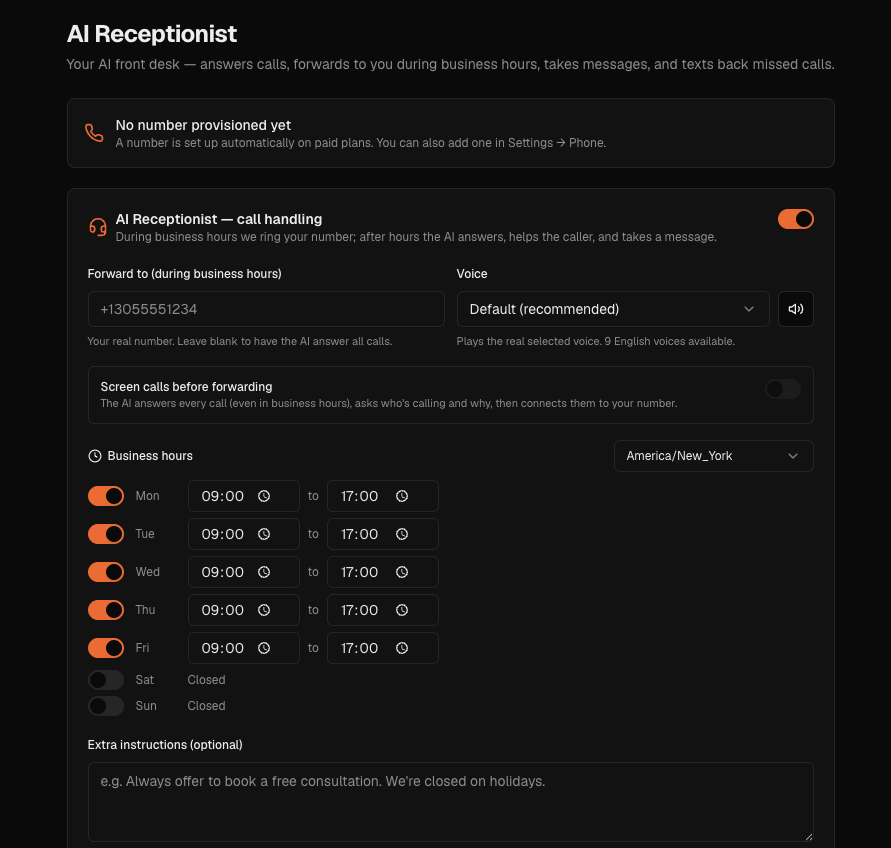Turn off Friday business hours

(106, 648)
